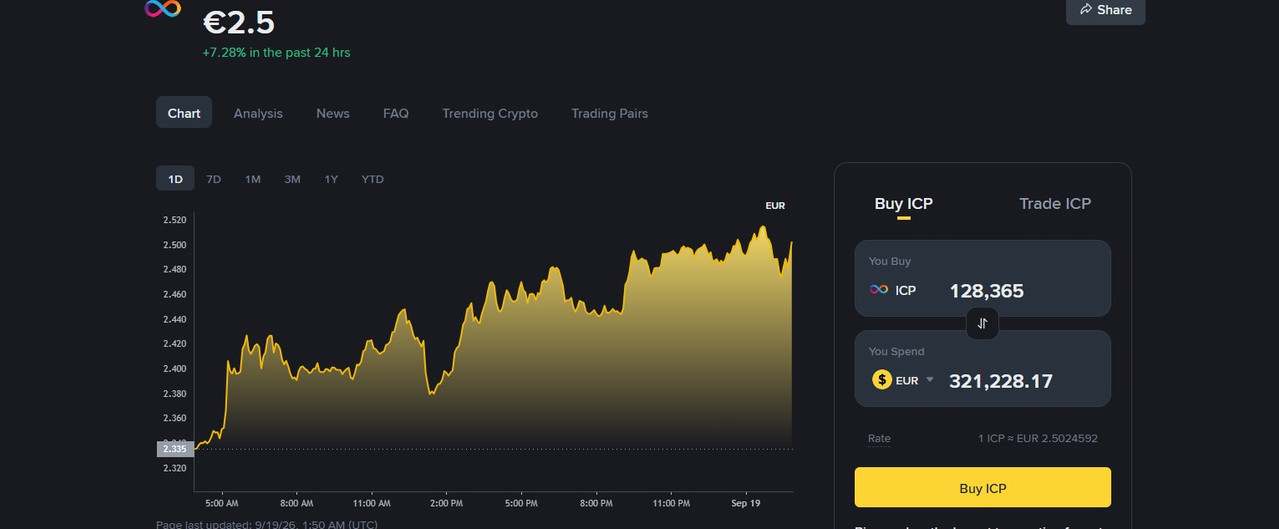Open the FAQ tab
1279x529 pixels.
(396, 113)
